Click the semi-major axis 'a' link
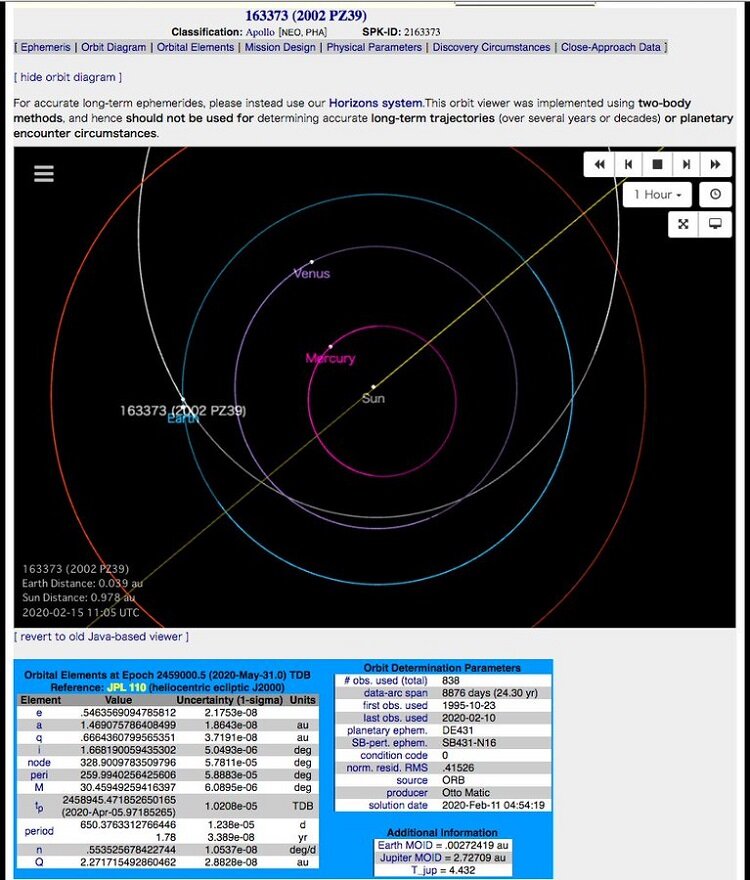Viewport: 750px width, 880px height. pos(39,725)
